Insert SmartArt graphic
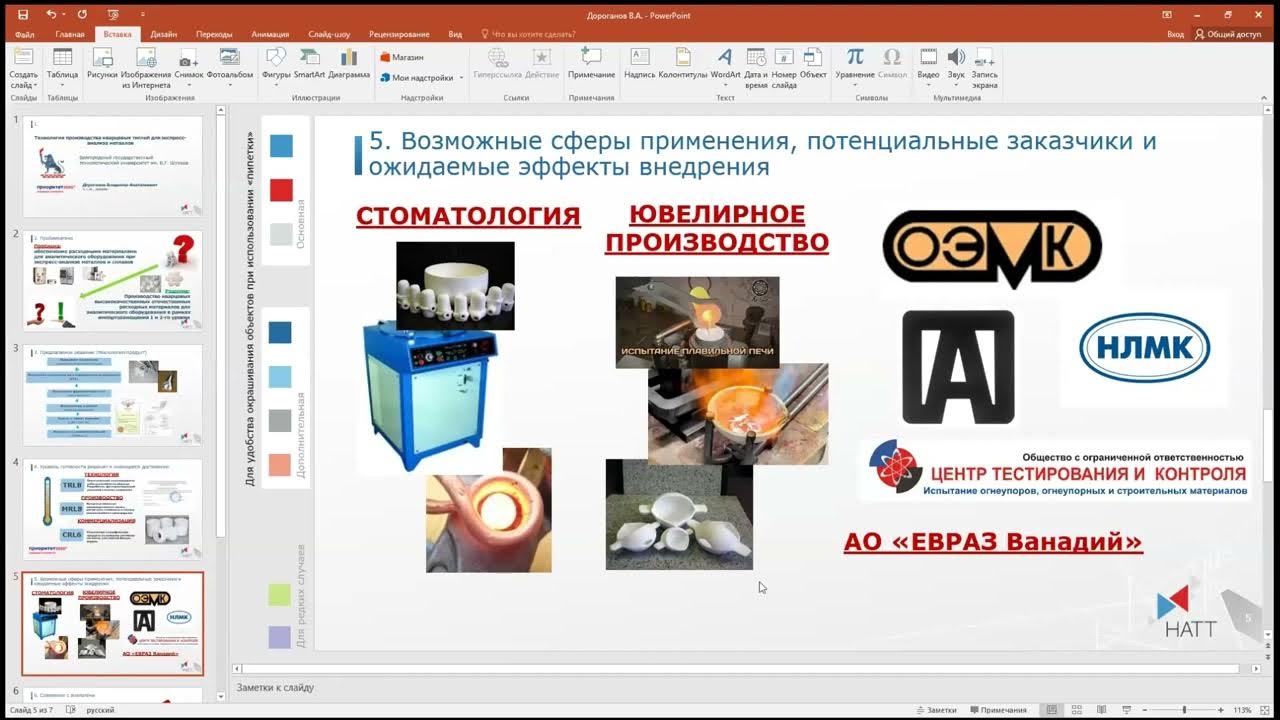This screenshot has width=1280, height=720. point(309,63)
